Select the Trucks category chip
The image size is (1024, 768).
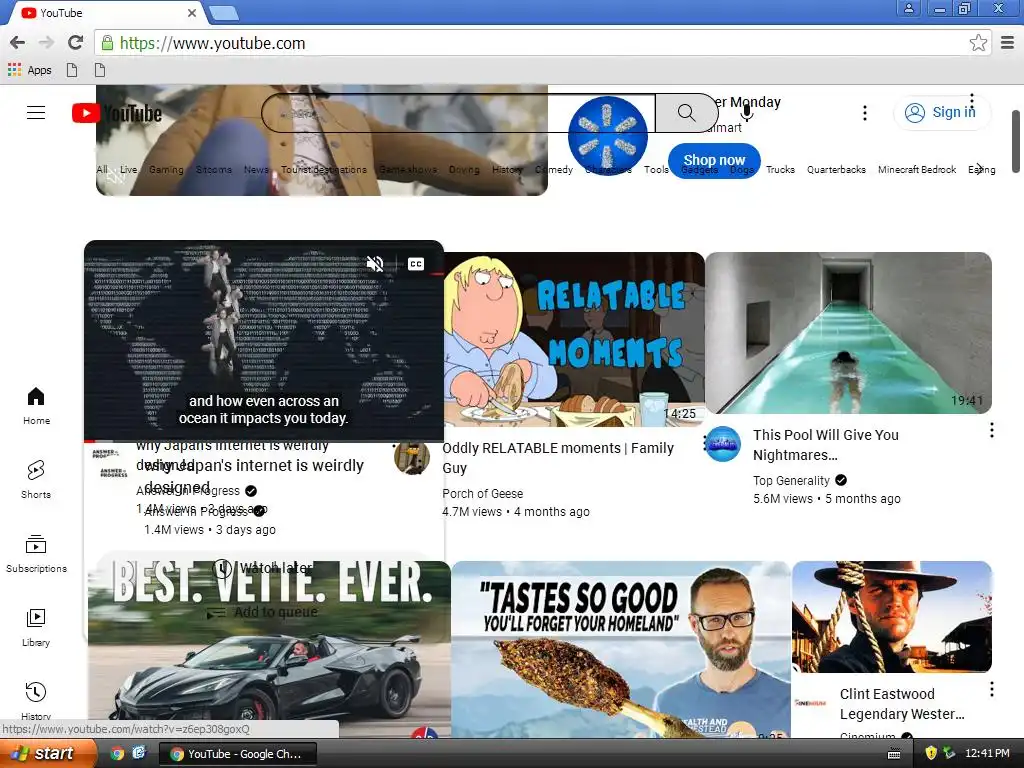[x=780, y=170]
